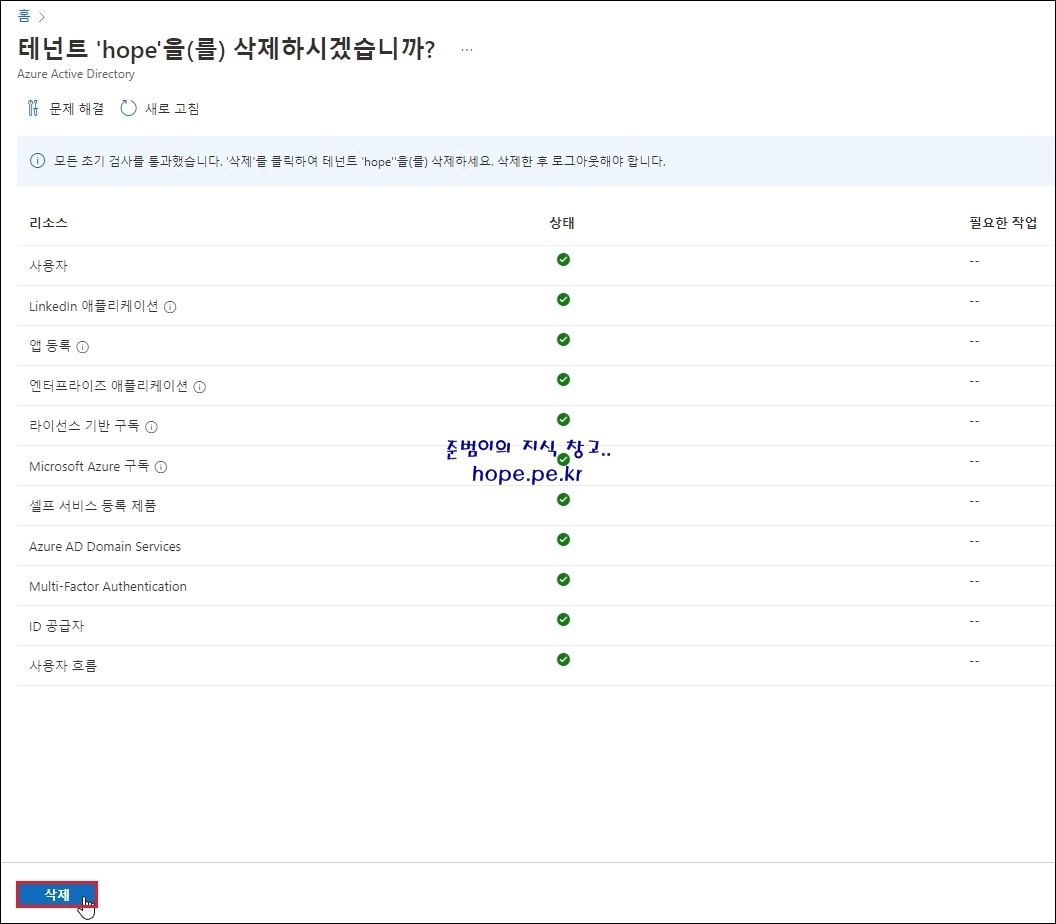Click info icon next to 엔터프라이즈 애플리케이션
The height and width of the screenshot is (924, 1056).
(x=199, y=387)
